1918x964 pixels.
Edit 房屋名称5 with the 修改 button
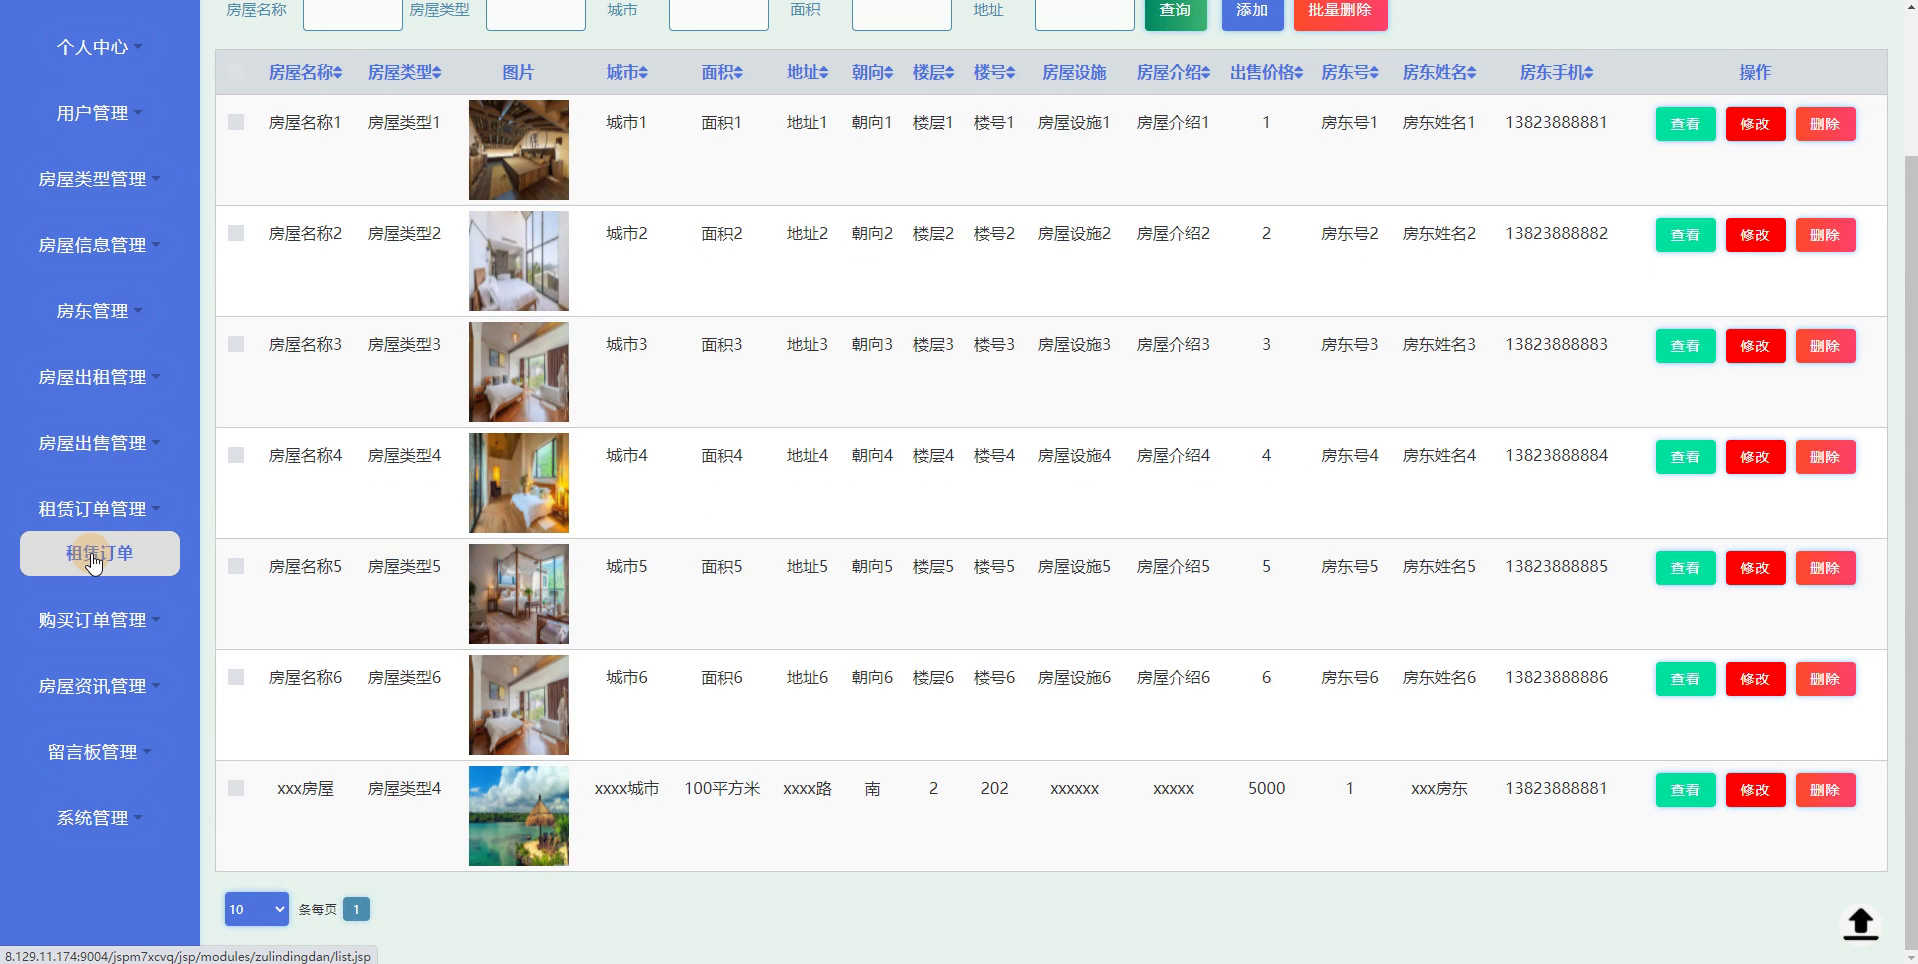coord(1755,568)
